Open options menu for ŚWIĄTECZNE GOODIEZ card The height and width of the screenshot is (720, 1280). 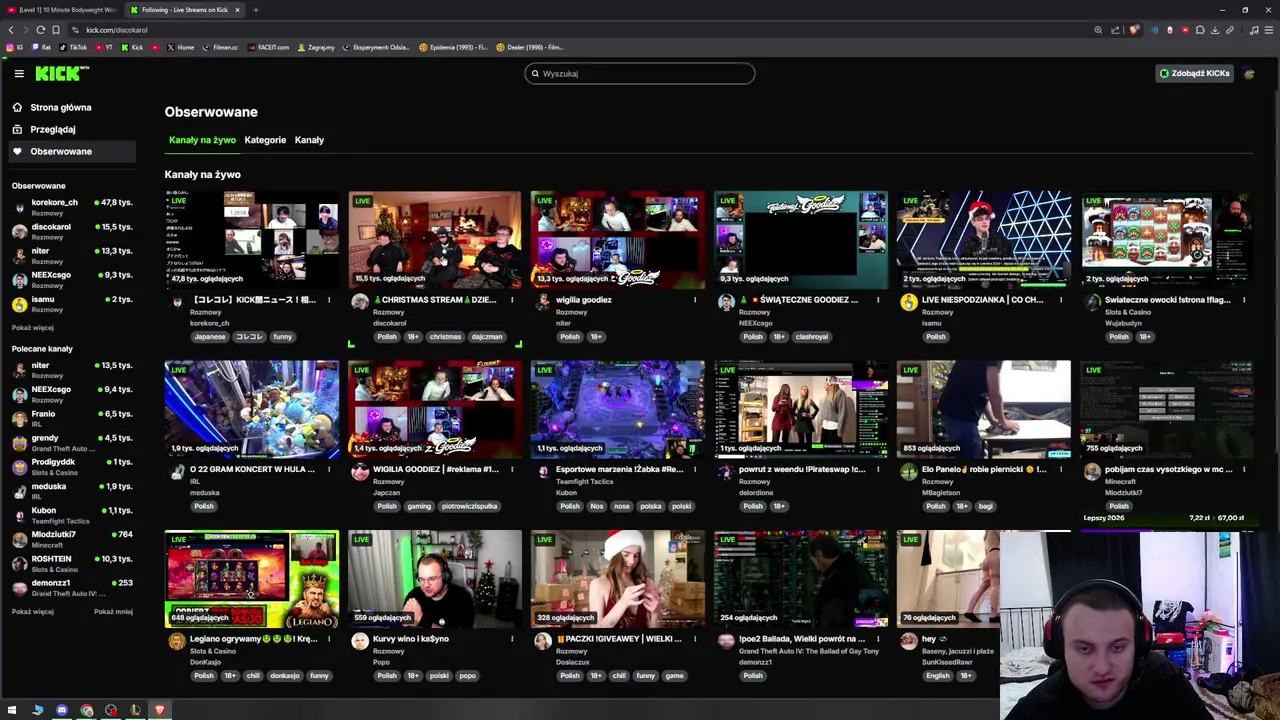click(x=878, y=300)
